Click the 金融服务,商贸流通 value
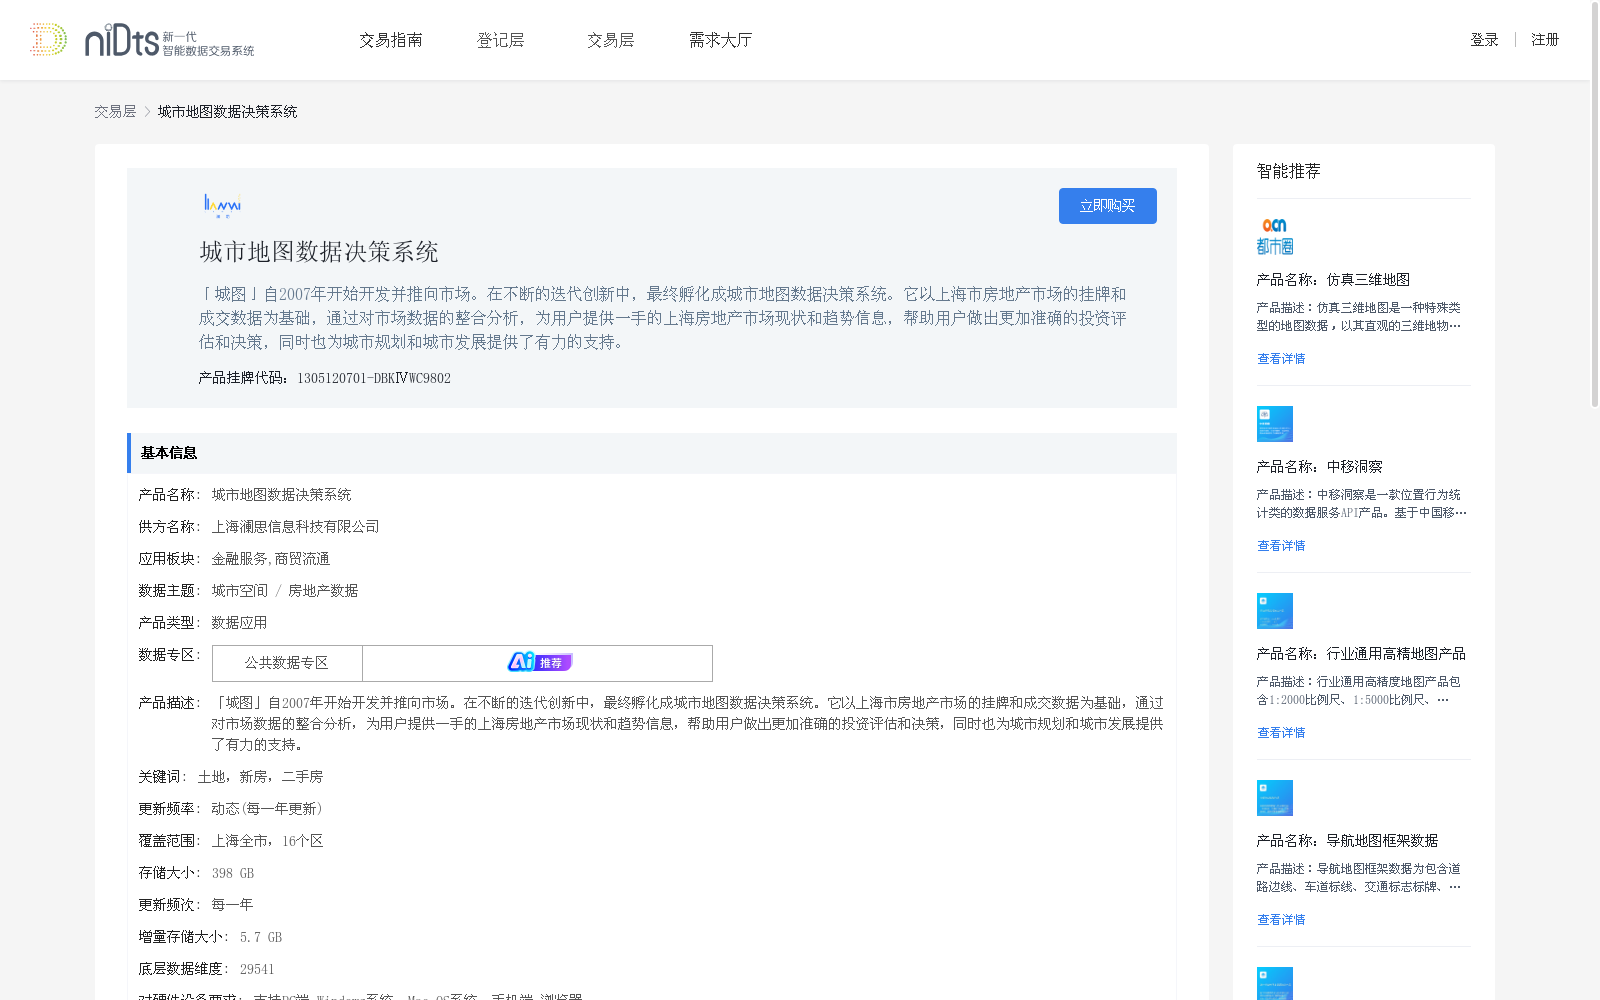Image resolution: width=1600 pixels, height=1000 pixels. tap(270, 559)
